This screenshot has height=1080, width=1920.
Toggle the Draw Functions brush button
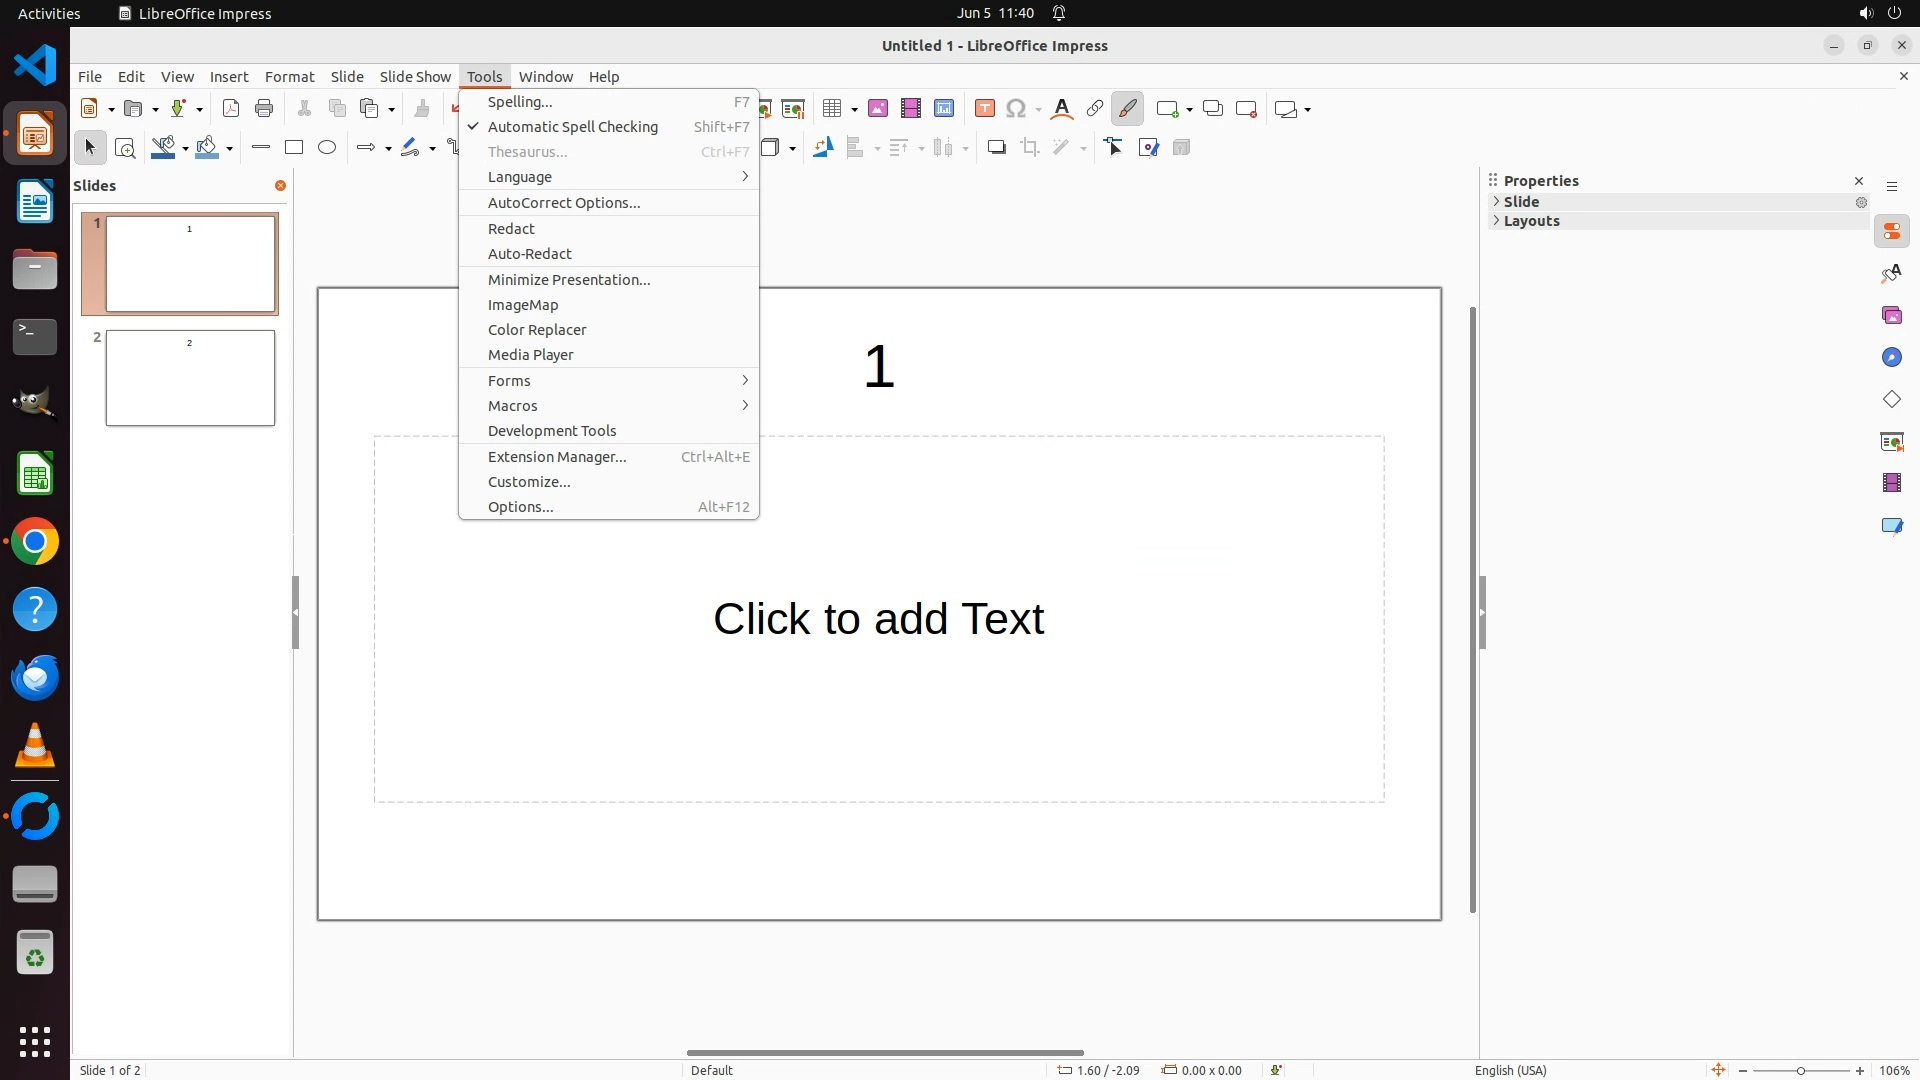pyautogui.click(x=1127, y=109)
